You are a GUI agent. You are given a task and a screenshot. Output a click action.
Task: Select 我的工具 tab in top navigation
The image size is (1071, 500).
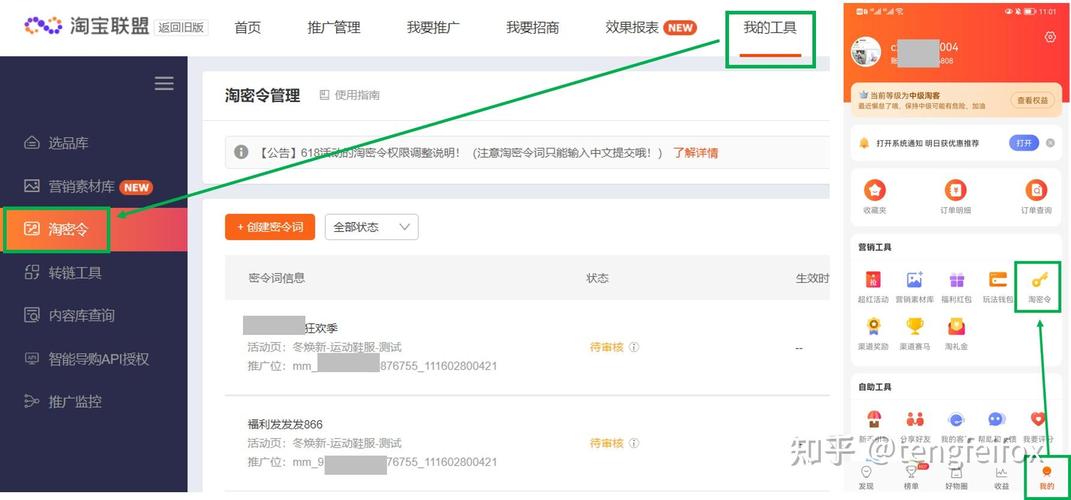770,28
